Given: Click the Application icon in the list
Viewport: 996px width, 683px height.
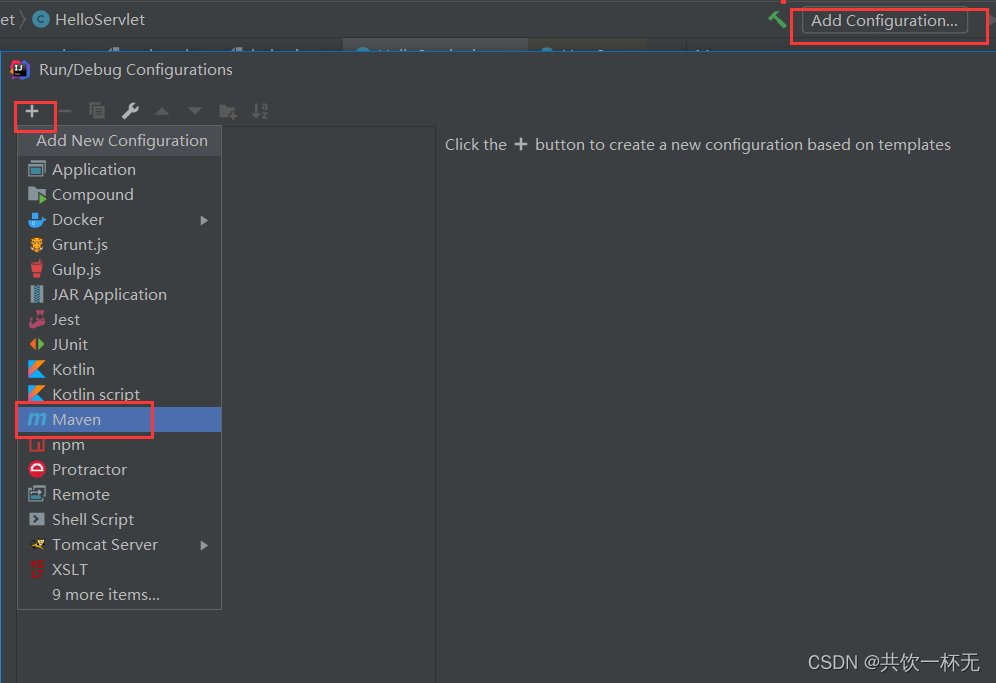Looking at the screenshot, I should [x=37, y=169].
